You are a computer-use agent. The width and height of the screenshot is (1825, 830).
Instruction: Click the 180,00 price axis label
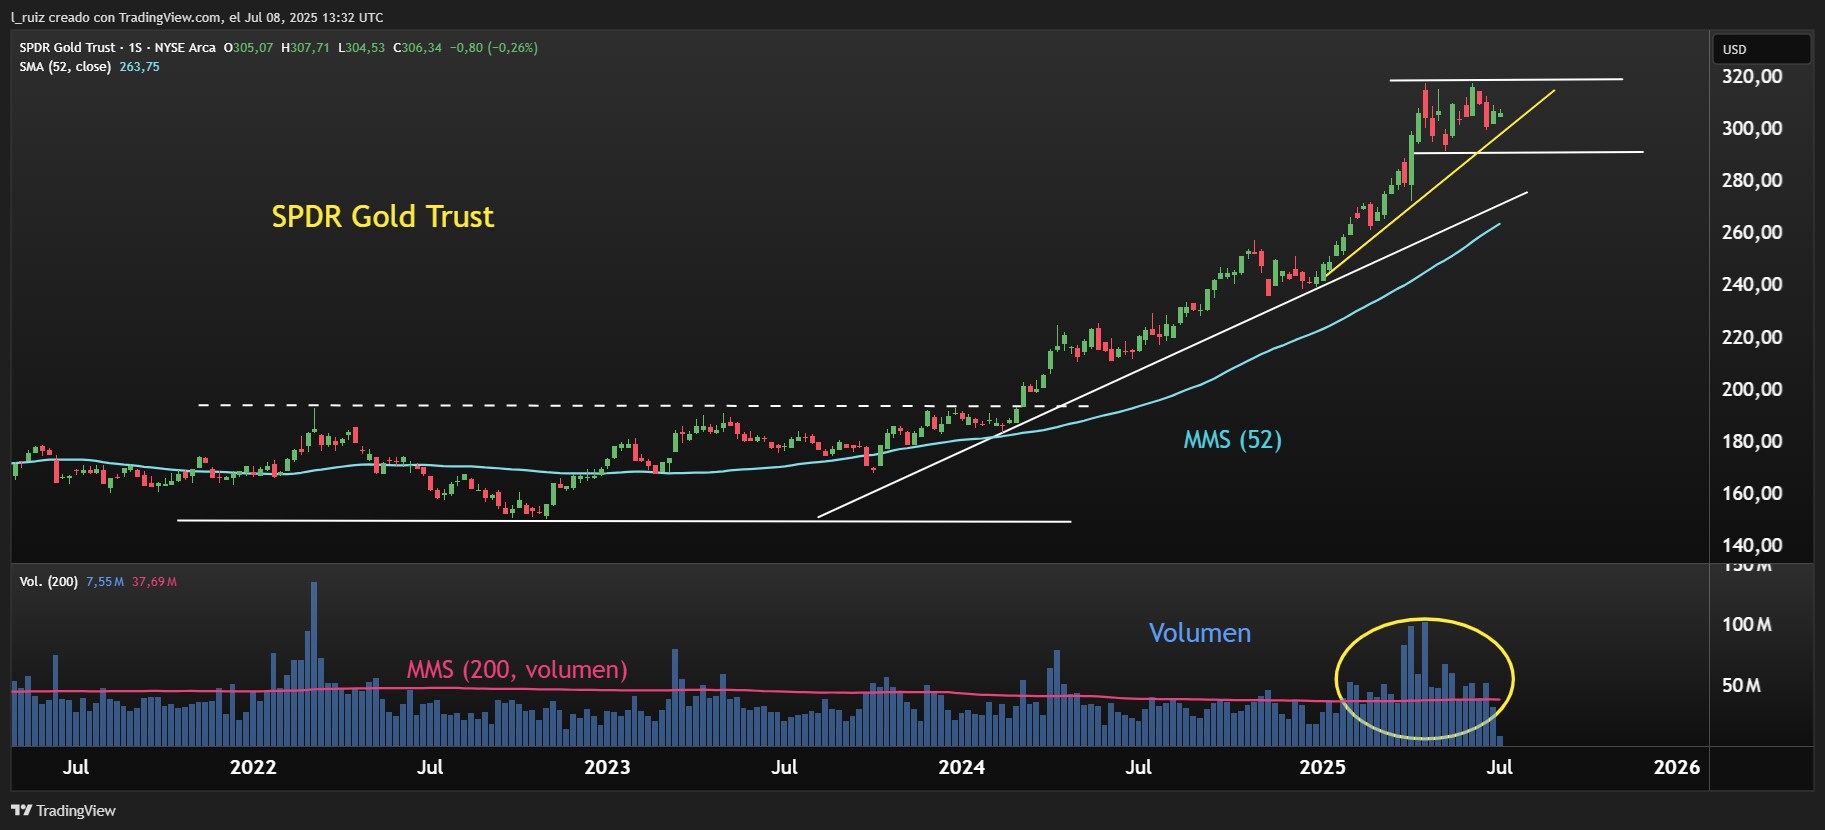tap(1752, 441)
